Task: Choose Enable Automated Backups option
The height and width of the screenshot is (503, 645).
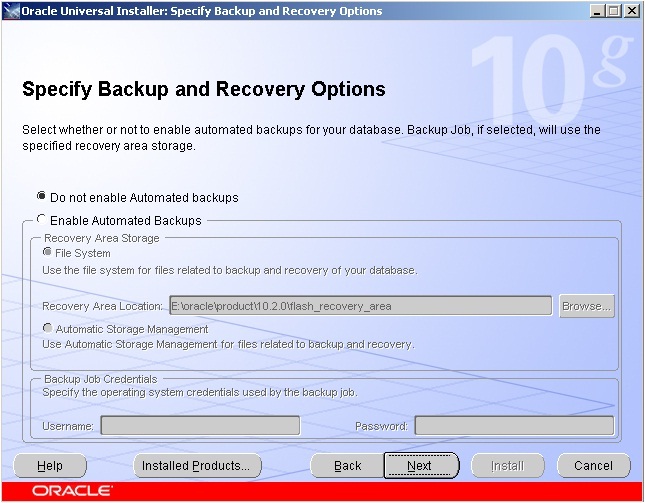Action: click(x=41, y=220)
